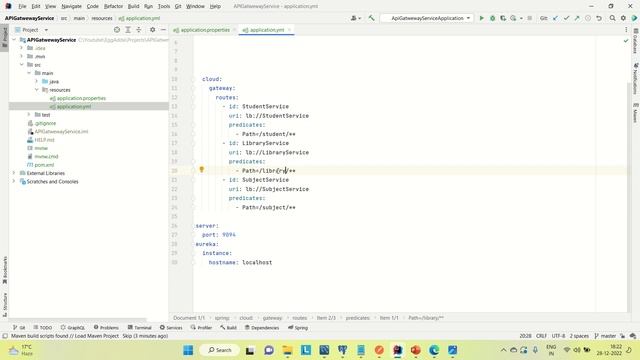
Task: Open the Structure side panel tab
Action: tap(5, 304)
